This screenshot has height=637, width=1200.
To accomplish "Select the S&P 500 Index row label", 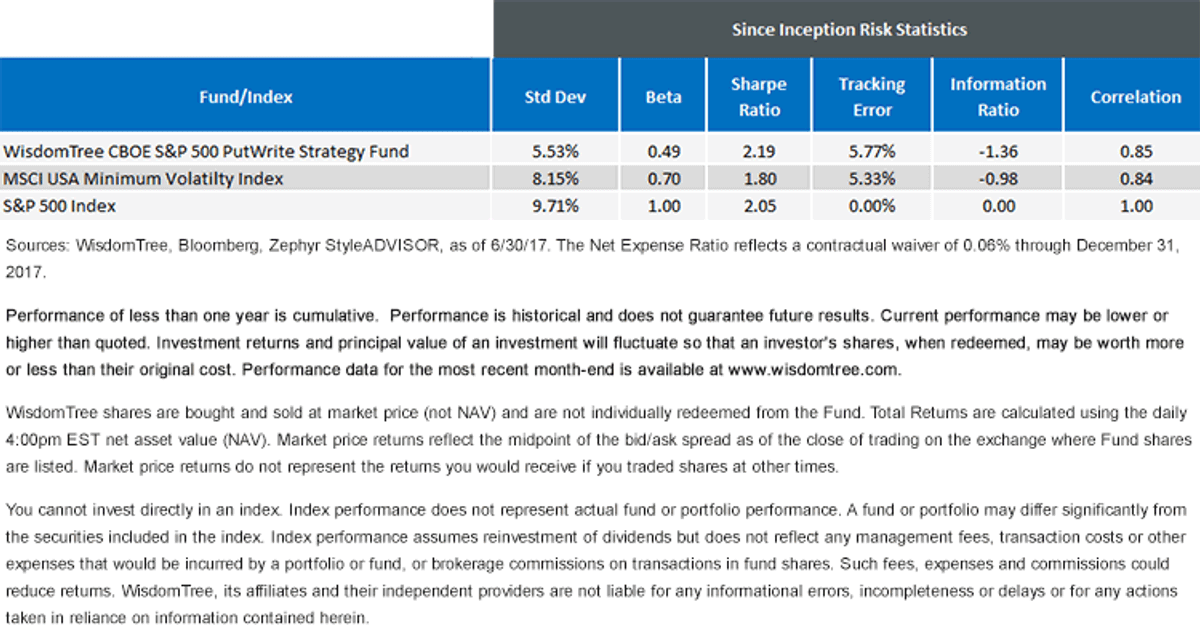I will (x=60, y=207).
